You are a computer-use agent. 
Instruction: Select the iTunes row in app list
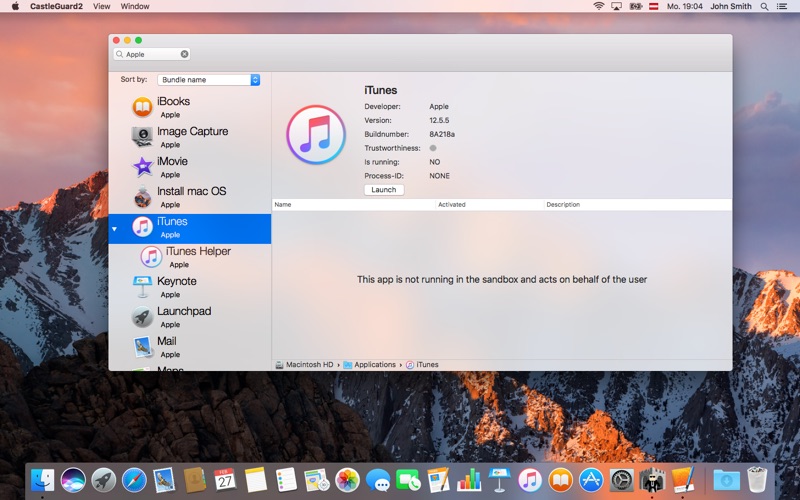tap(190, 229)
